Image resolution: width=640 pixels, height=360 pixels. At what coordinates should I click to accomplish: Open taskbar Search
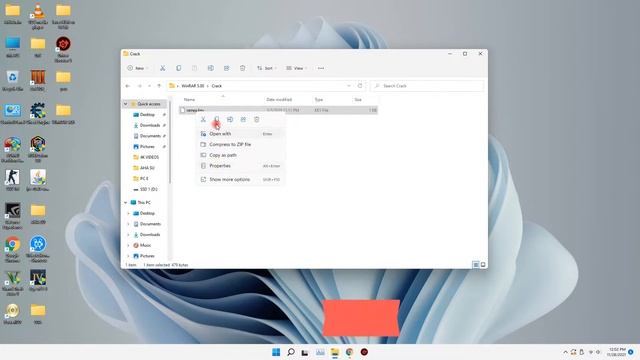291,352
